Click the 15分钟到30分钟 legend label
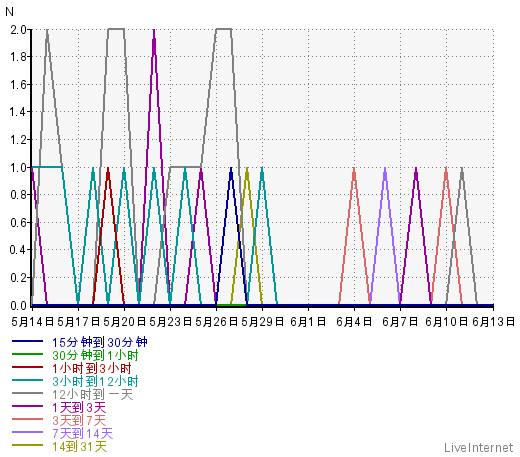The image size is (520, 457). click(100, 342)
